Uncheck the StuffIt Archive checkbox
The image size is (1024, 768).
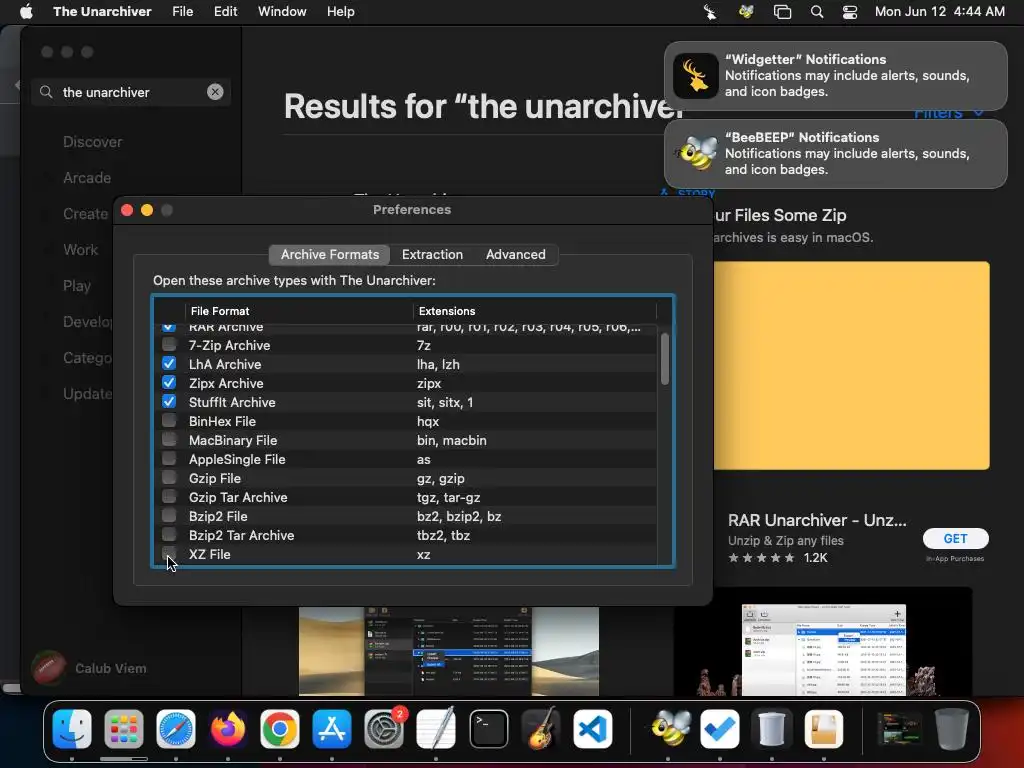tap(169, 402)
